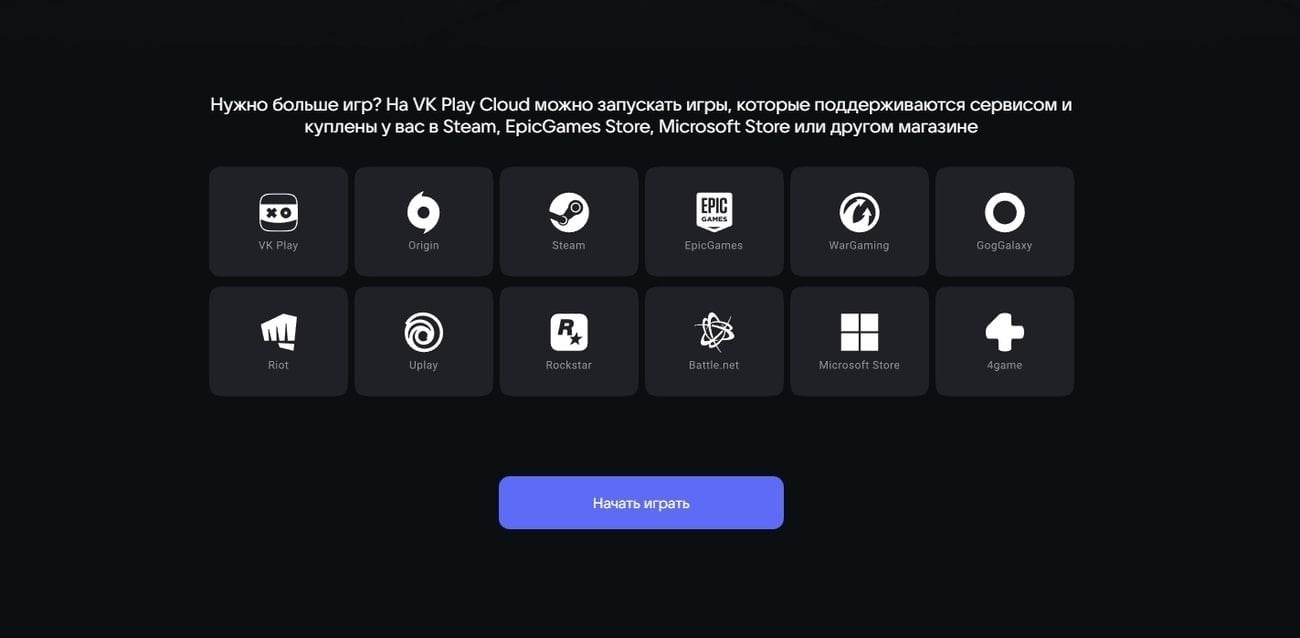
Task: Click the Riot fist icon
Action: 278,332
